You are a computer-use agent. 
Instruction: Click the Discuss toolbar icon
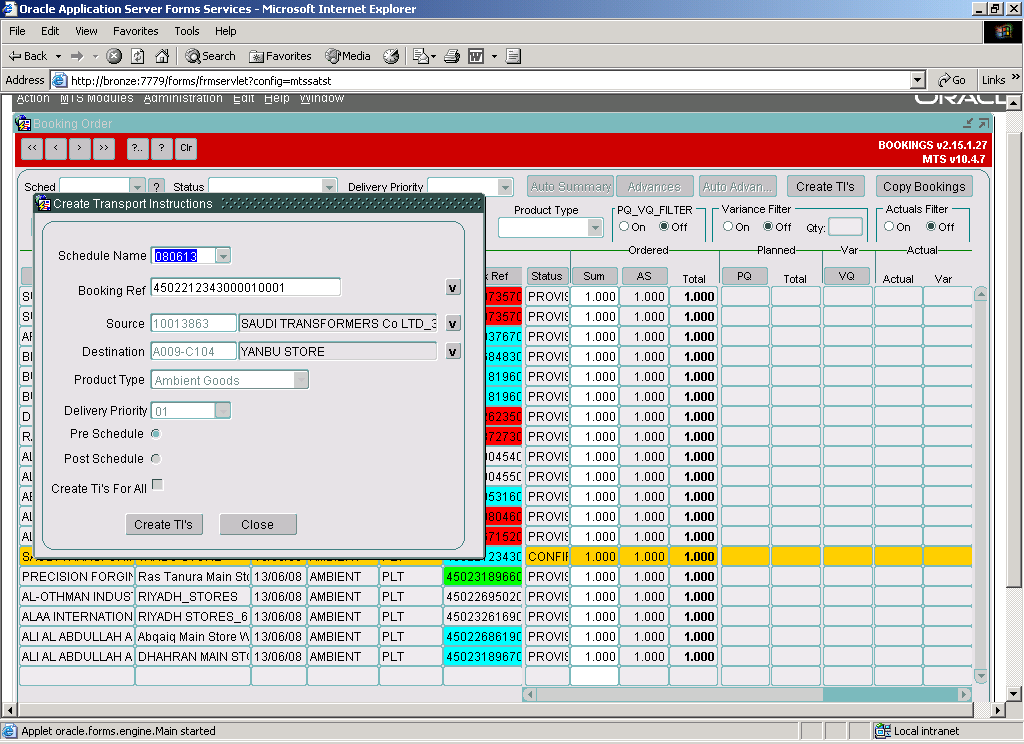(513, 56)
